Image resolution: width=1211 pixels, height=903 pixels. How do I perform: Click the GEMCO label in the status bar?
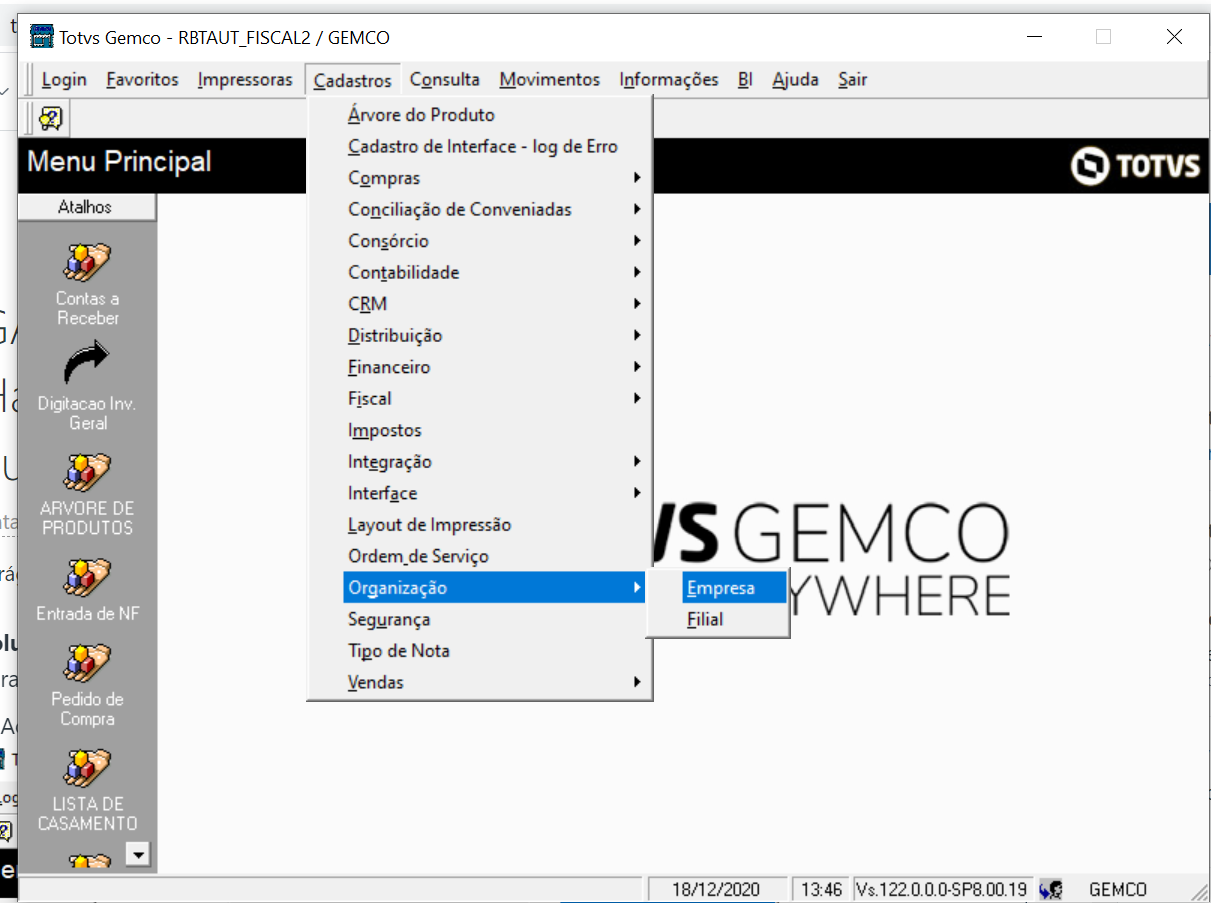1118,889
